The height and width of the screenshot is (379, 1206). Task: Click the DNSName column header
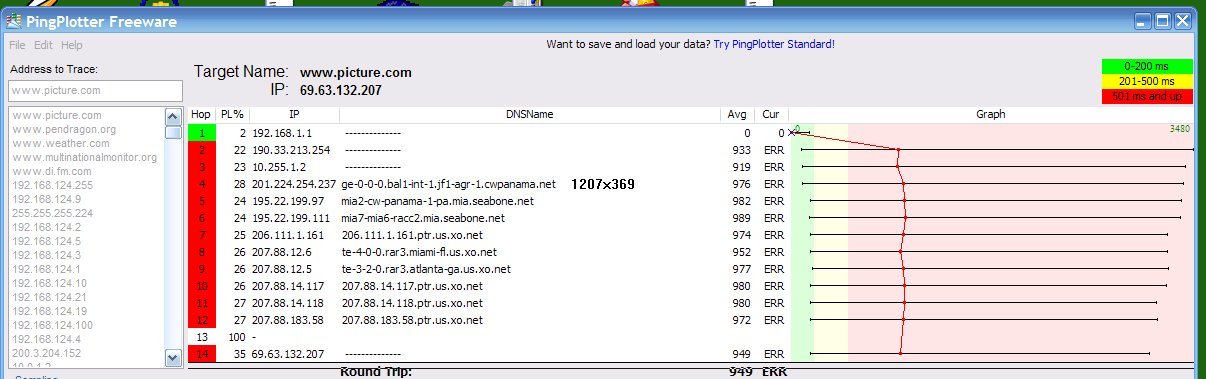point(530,115)
